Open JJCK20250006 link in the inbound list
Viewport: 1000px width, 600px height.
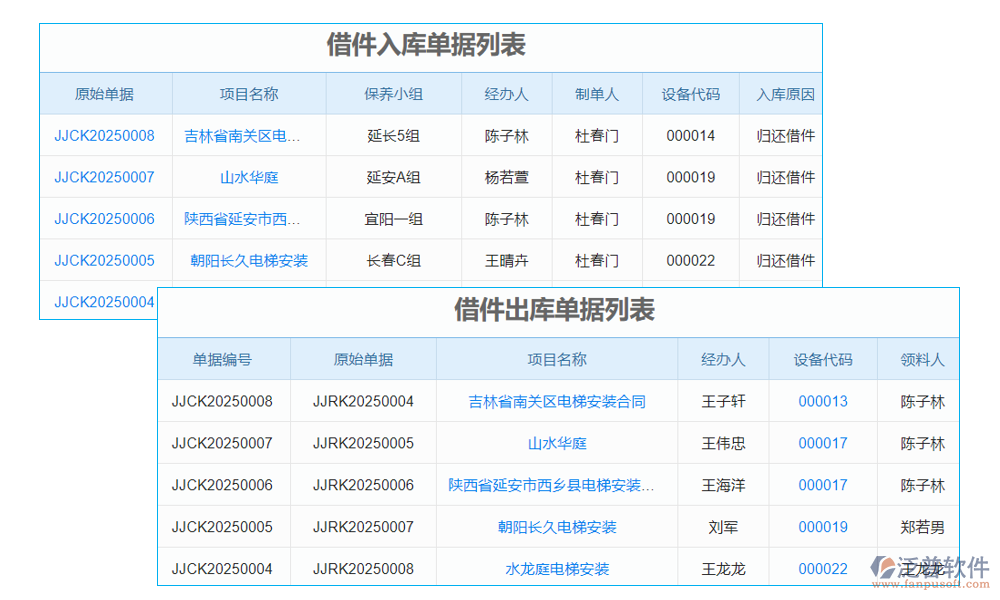click(104, 219)
